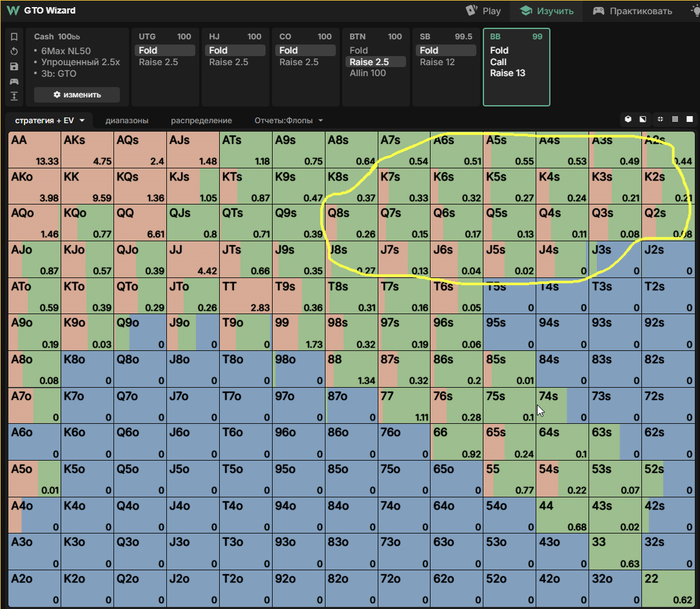Image resolution: width=700 pixels, height=609 pixels.
Task: Select the smallest matrix size icon
Action: [x=660, y=119]
